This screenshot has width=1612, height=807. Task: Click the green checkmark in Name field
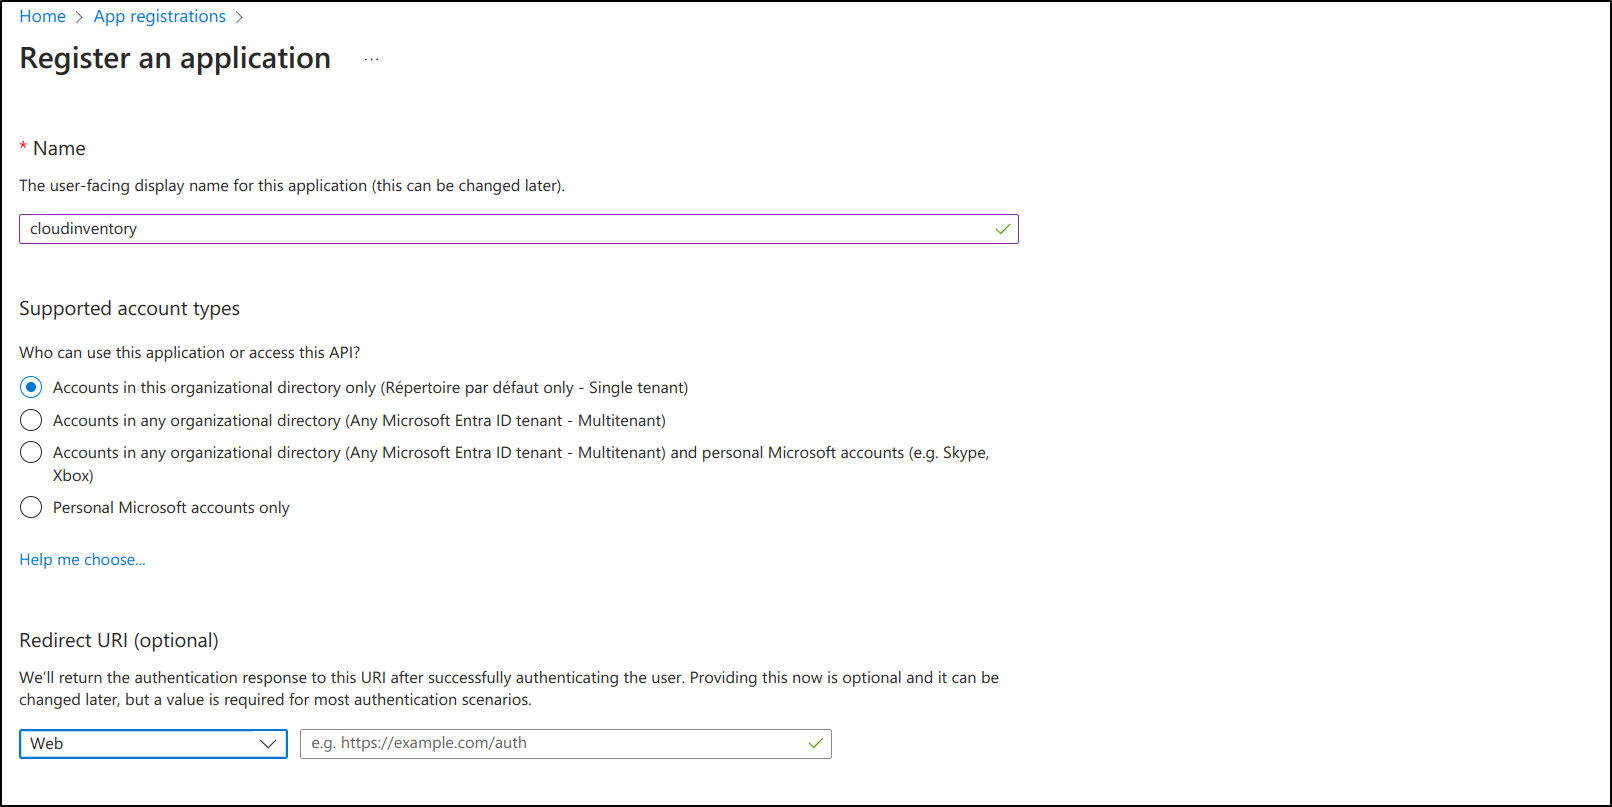[x=1002, y=229]
